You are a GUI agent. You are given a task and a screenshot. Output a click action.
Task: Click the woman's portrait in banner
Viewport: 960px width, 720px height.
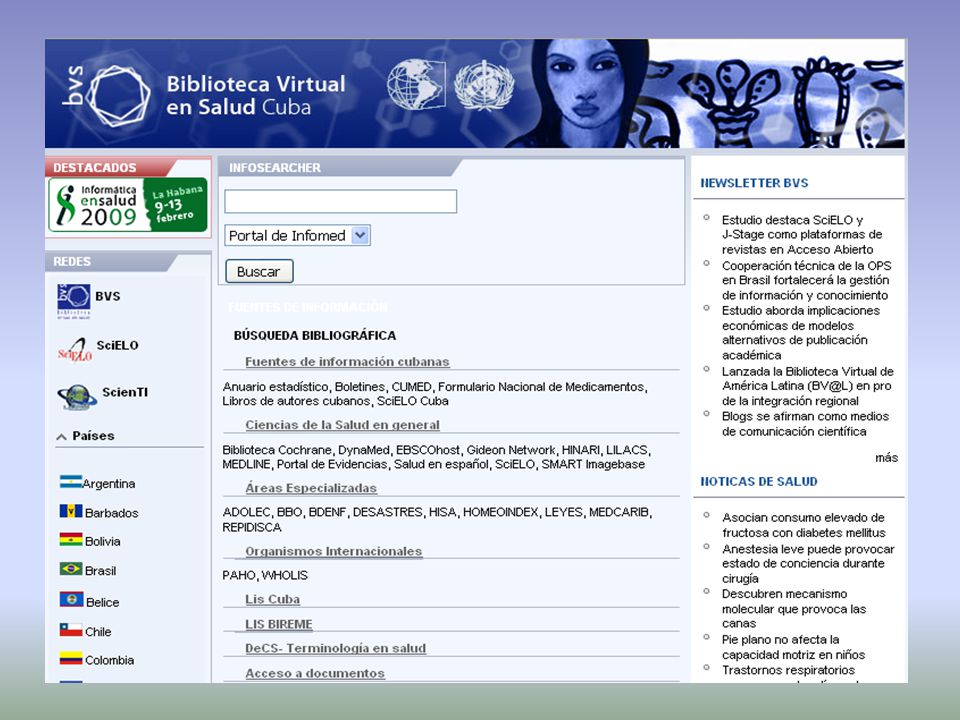pos(585,93)
